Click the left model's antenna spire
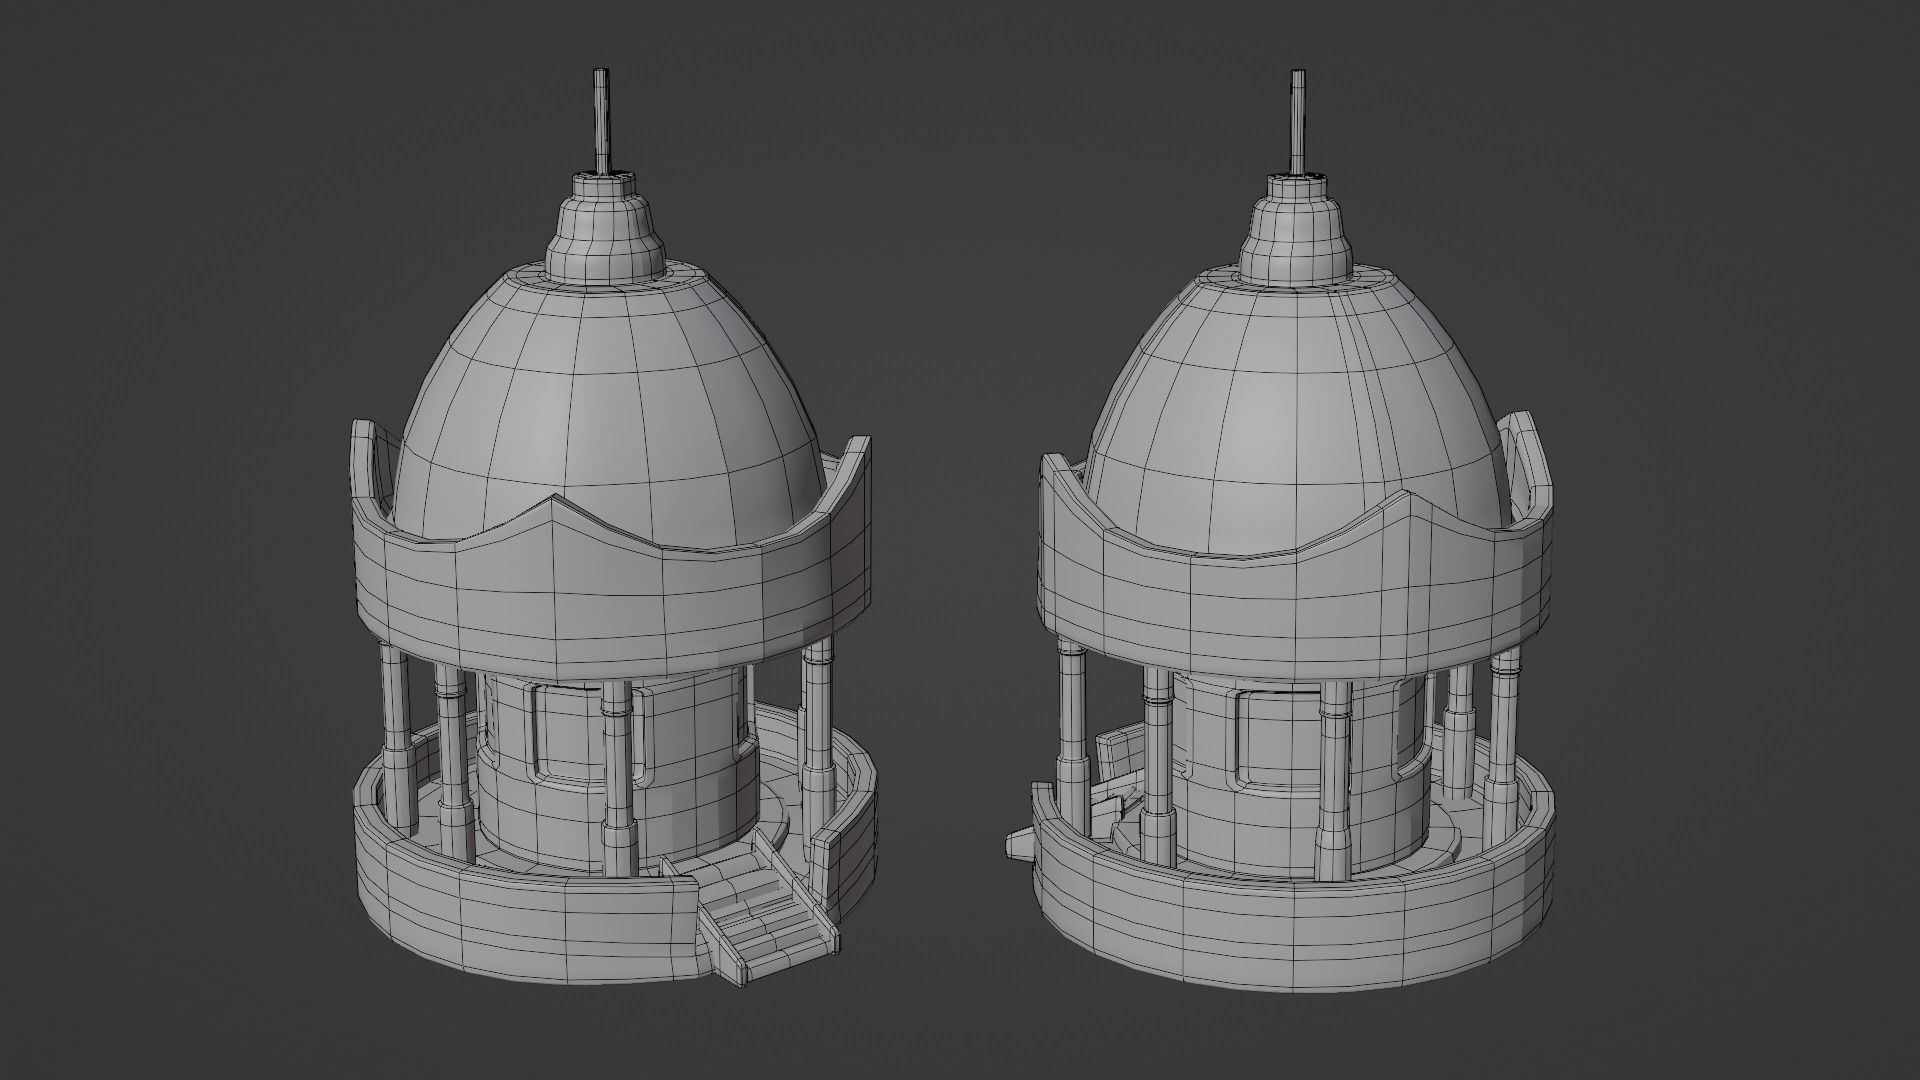Image resolution: width=1920 pixels, height=1080 pixels. pos(600,120)
